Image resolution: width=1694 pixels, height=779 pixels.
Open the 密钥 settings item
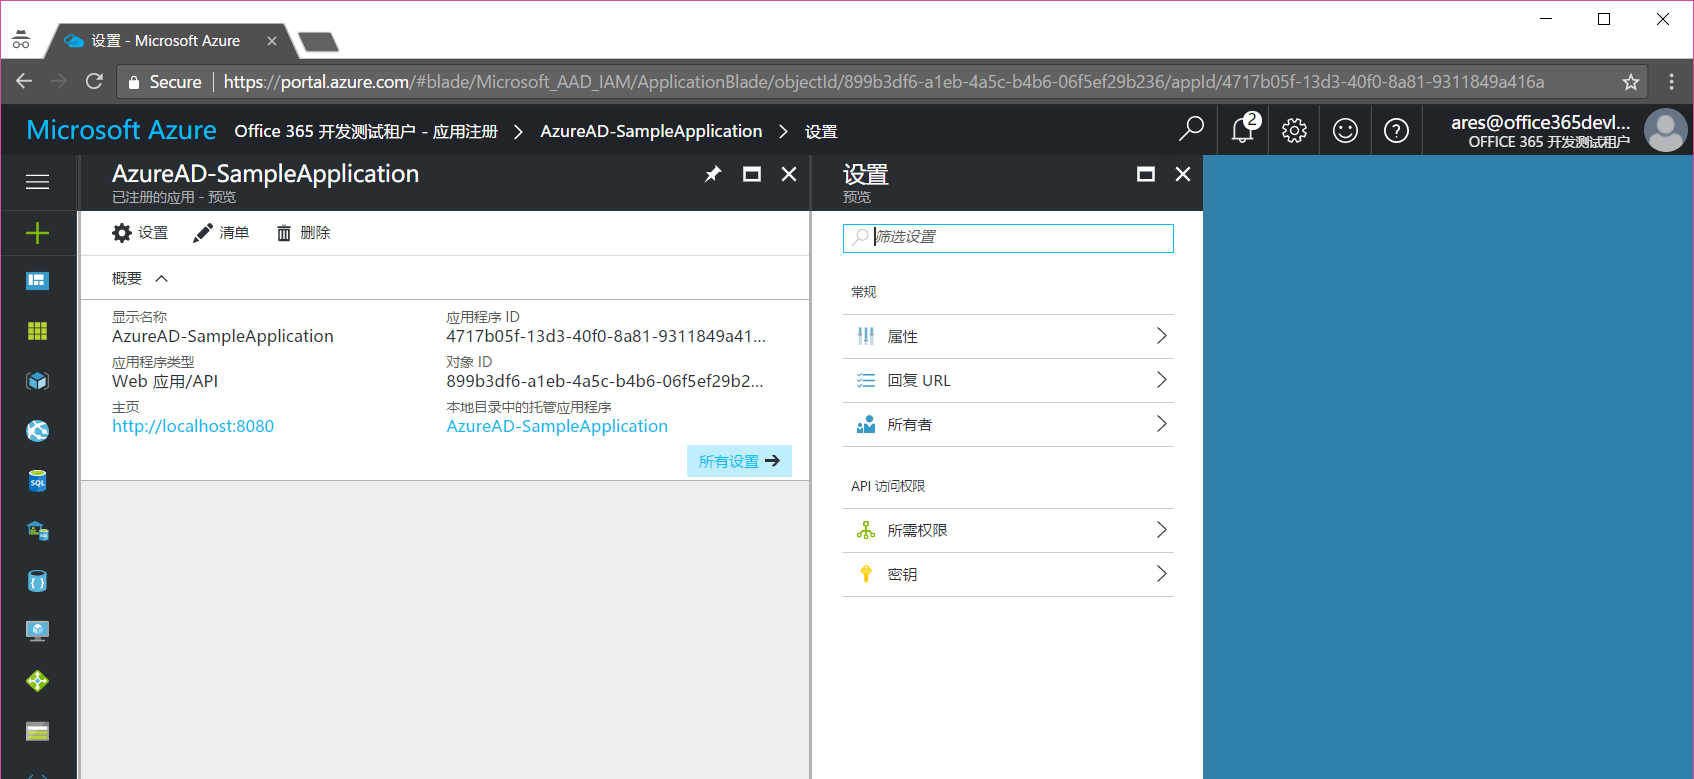tap(1008, 575)
